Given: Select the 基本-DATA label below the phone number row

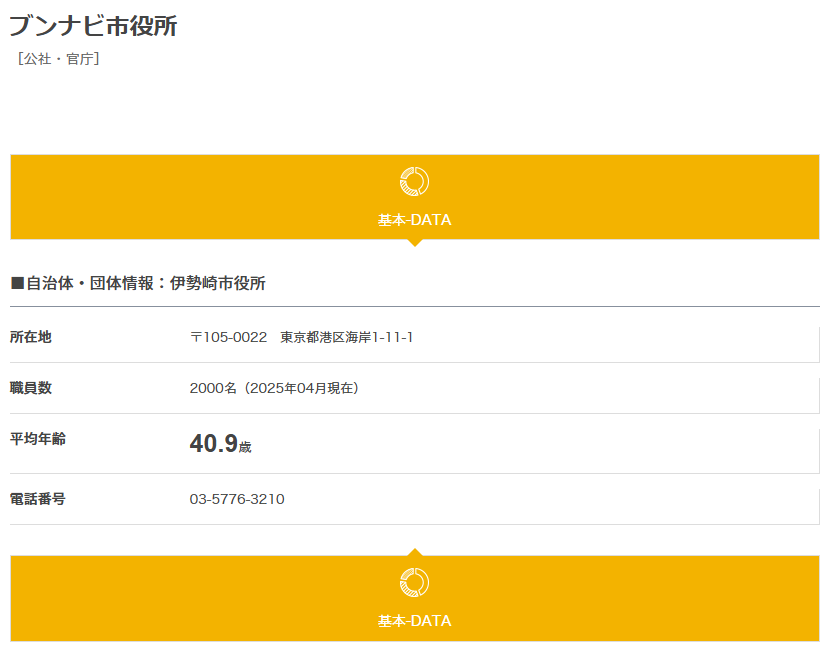Looking at the screenshot, I should 414,621.
